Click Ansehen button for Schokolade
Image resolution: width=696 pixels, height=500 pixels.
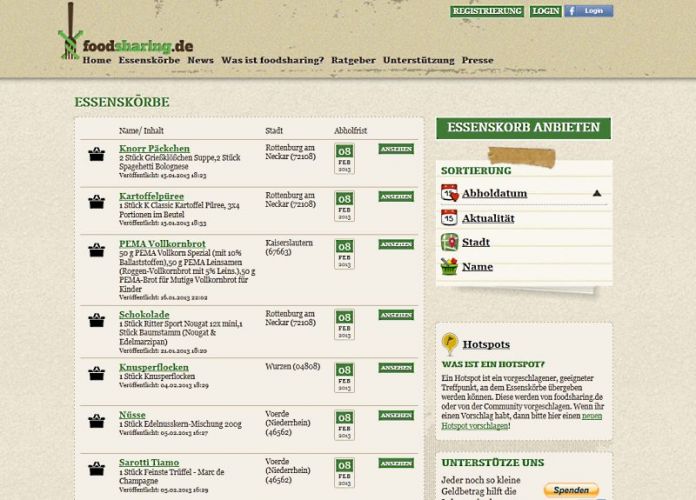pos(396,315)
